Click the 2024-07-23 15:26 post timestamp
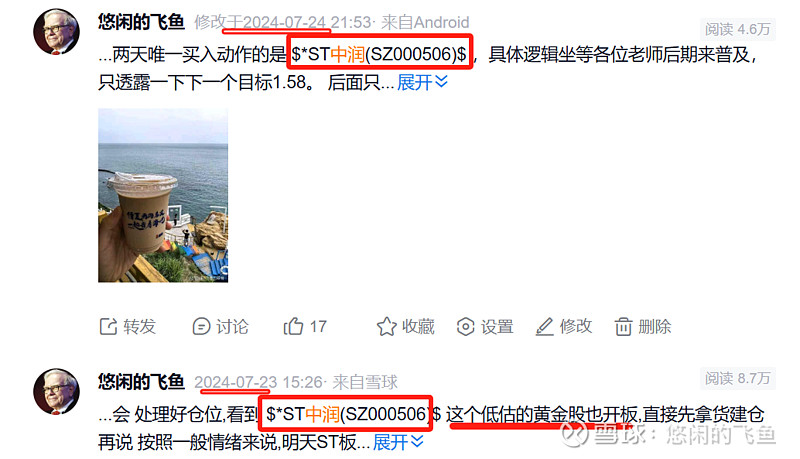 260,382
